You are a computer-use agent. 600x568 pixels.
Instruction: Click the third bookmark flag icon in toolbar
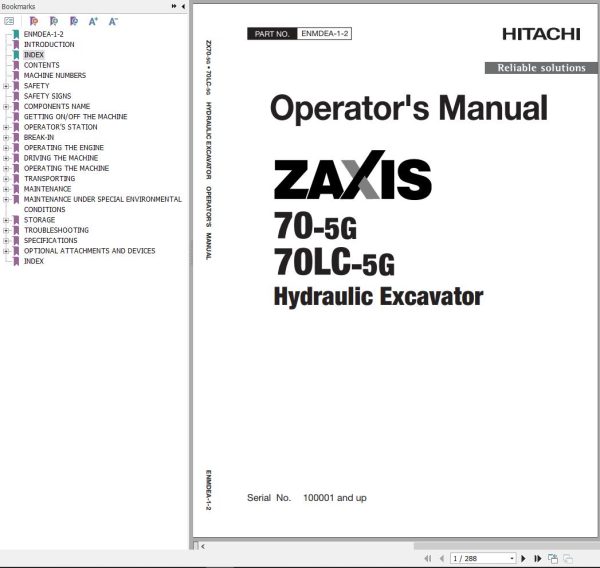(74, 21)
